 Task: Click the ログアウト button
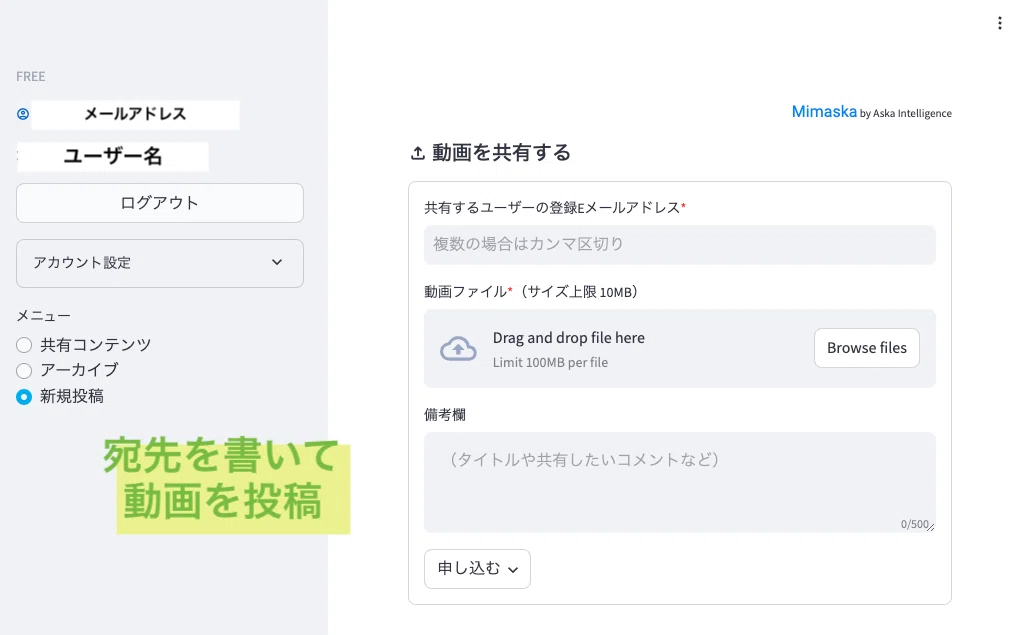pyautogui.click(x=160, y=203)
